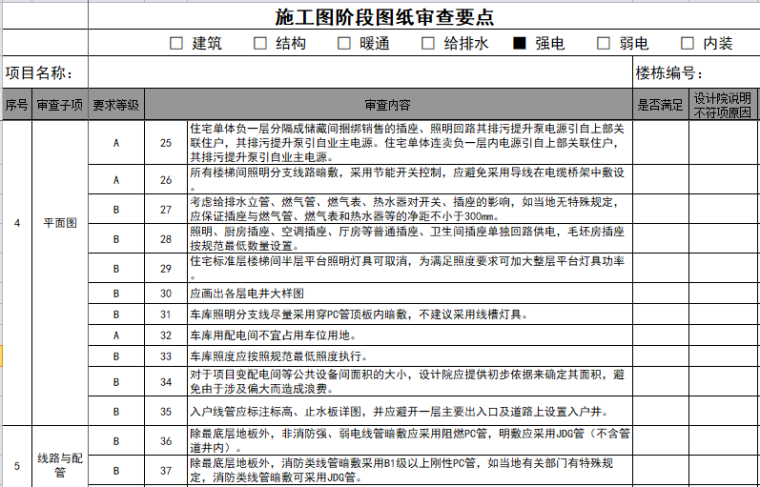Check the 建筑 checkbox

(176, 43)
